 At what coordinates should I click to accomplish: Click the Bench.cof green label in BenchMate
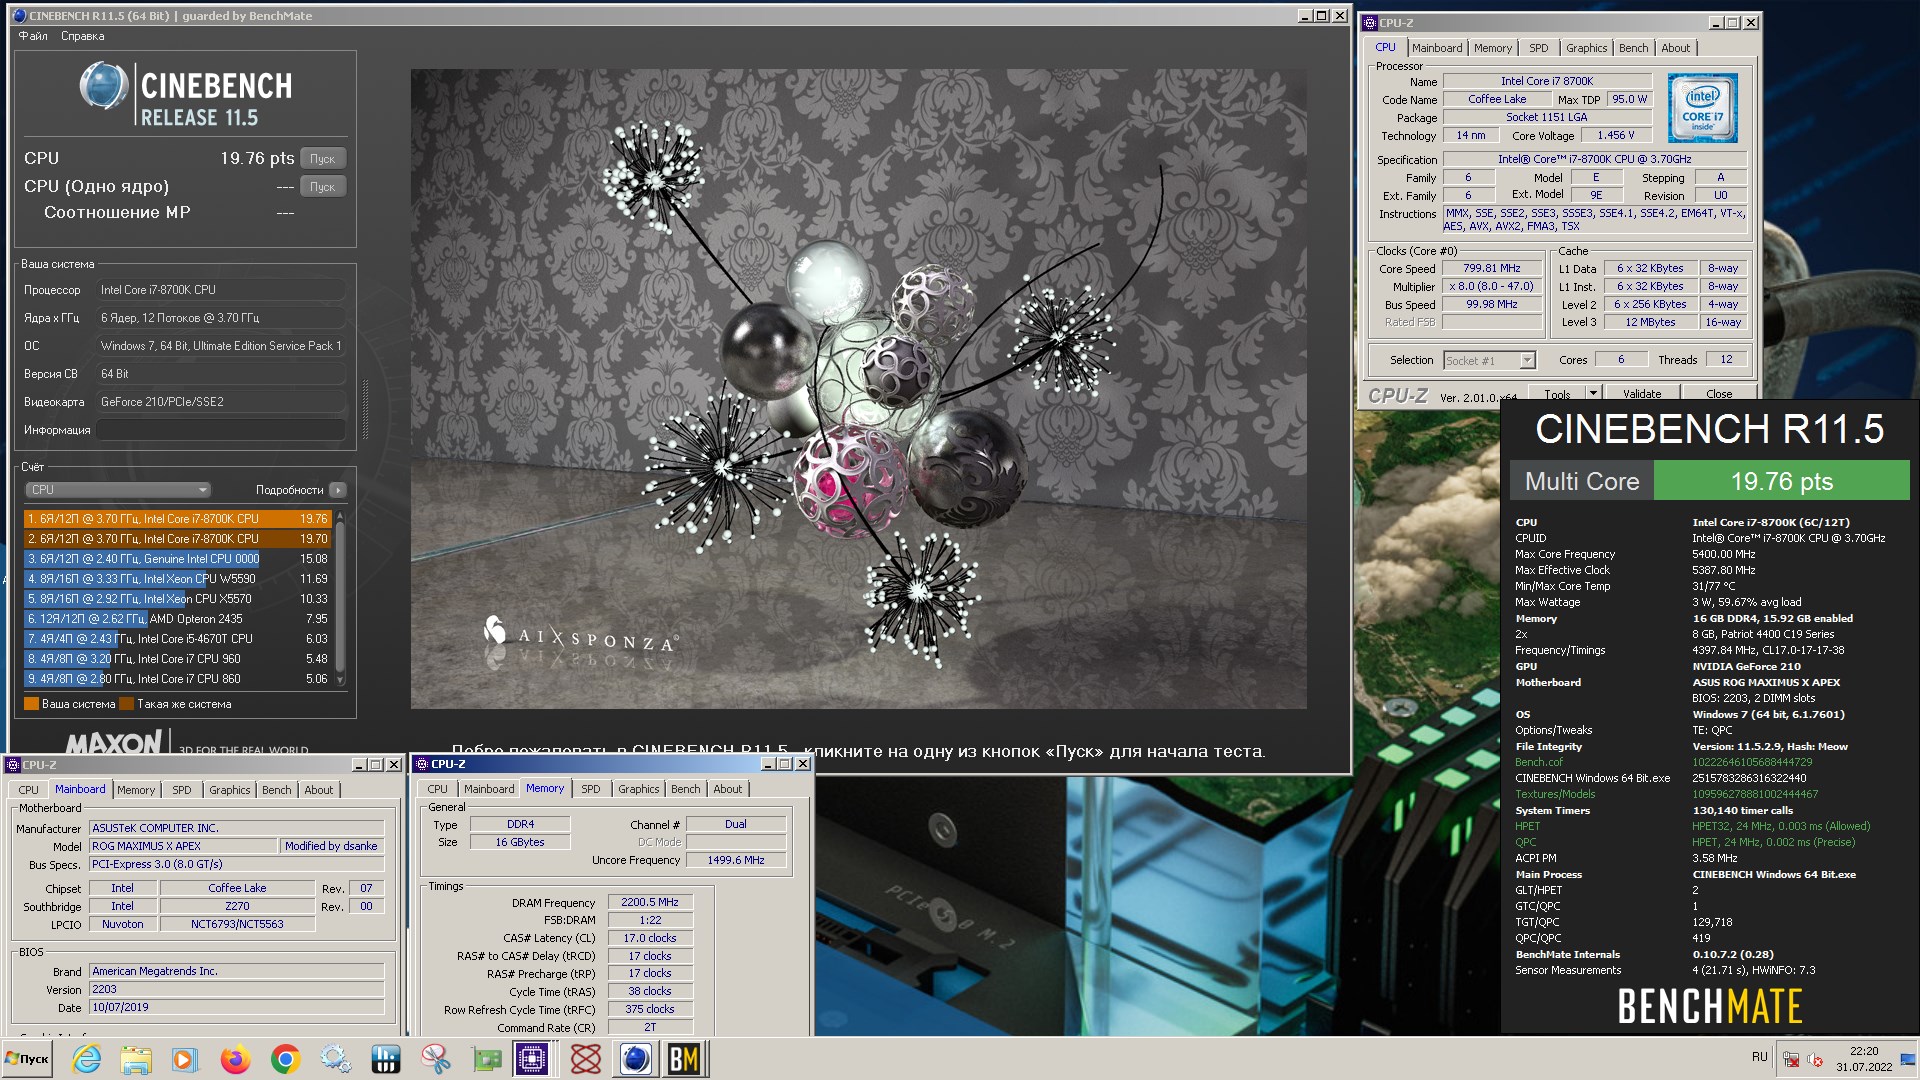pos(1538,762)
